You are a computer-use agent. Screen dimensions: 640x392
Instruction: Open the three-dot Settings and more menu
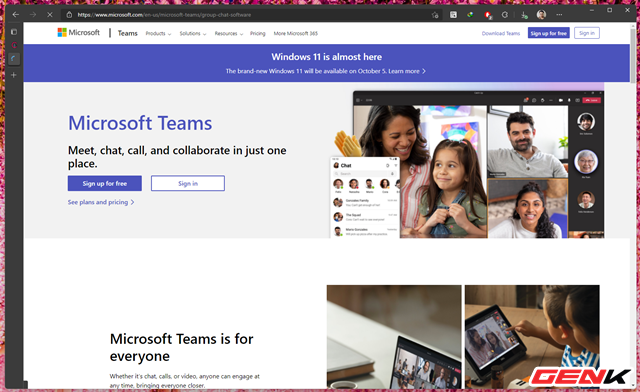[x=559, y=15]
